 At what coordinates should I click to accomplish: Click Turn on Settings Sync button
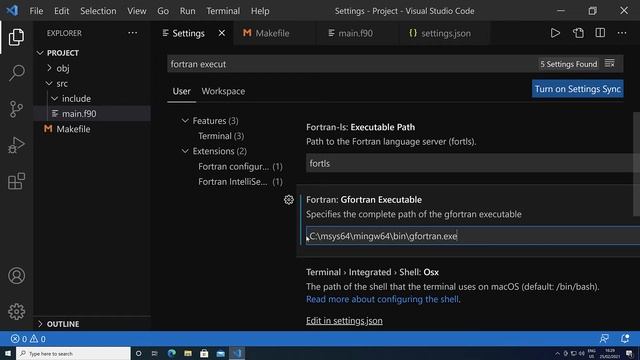point(578,89)
